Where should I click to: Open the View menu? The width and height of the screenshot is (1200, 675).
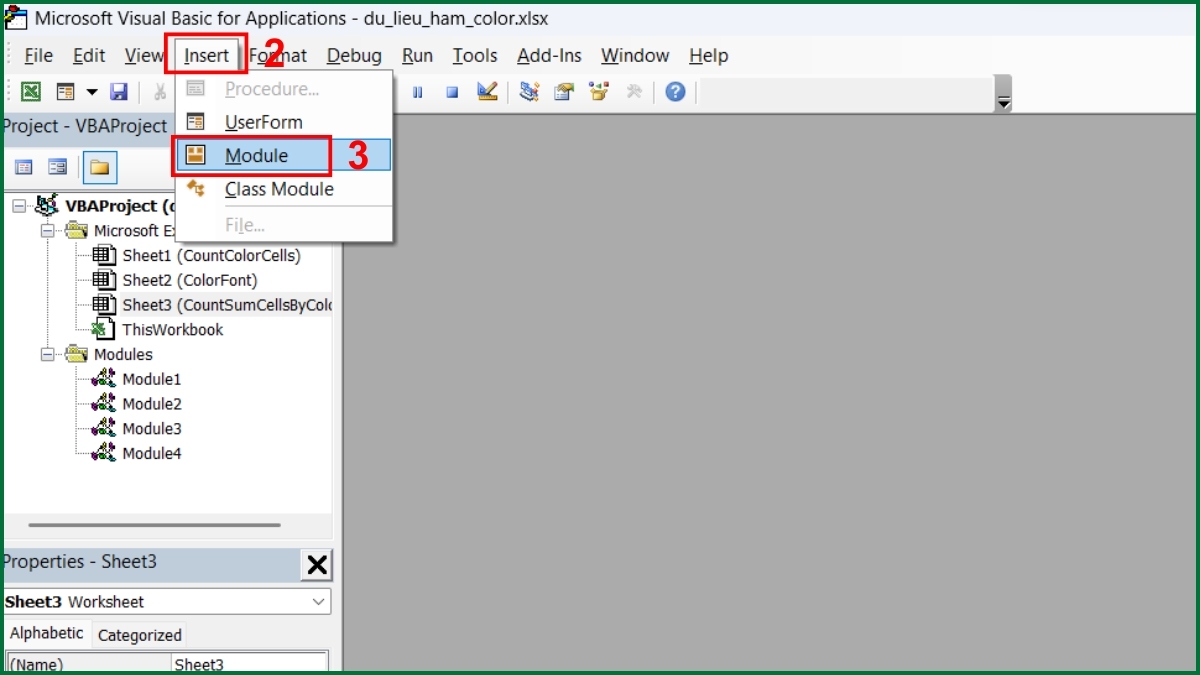point(144,56)
